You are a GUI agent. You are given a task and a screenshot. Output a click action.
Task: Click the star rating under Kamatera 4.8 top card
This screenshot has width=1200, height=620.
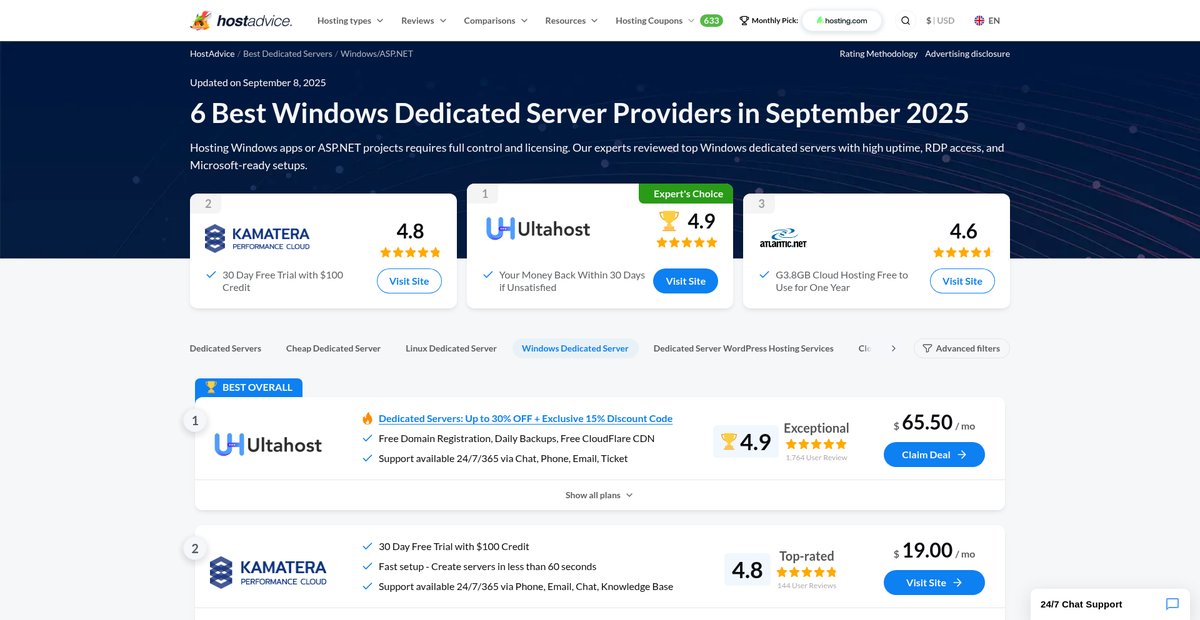(410, 253)
